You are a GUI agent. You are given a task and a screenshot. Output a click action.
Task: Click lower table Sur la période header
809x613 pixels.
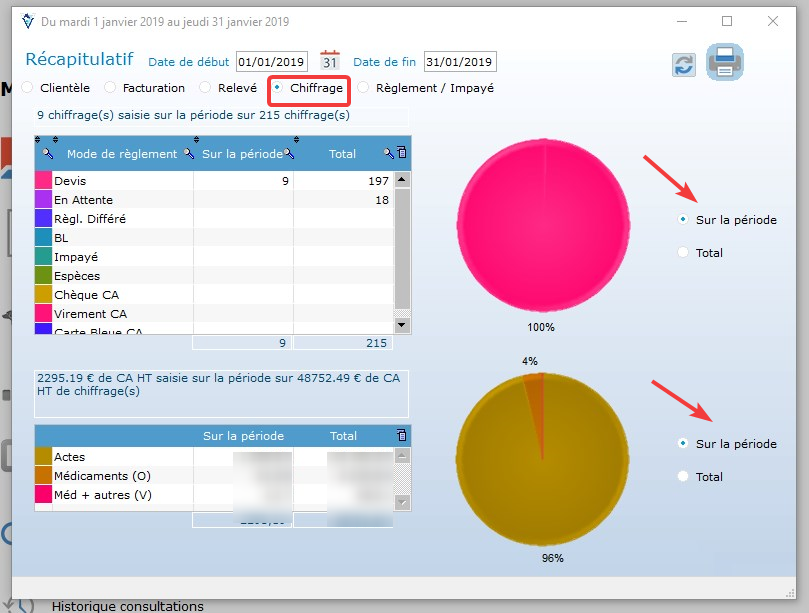[244, 436]
